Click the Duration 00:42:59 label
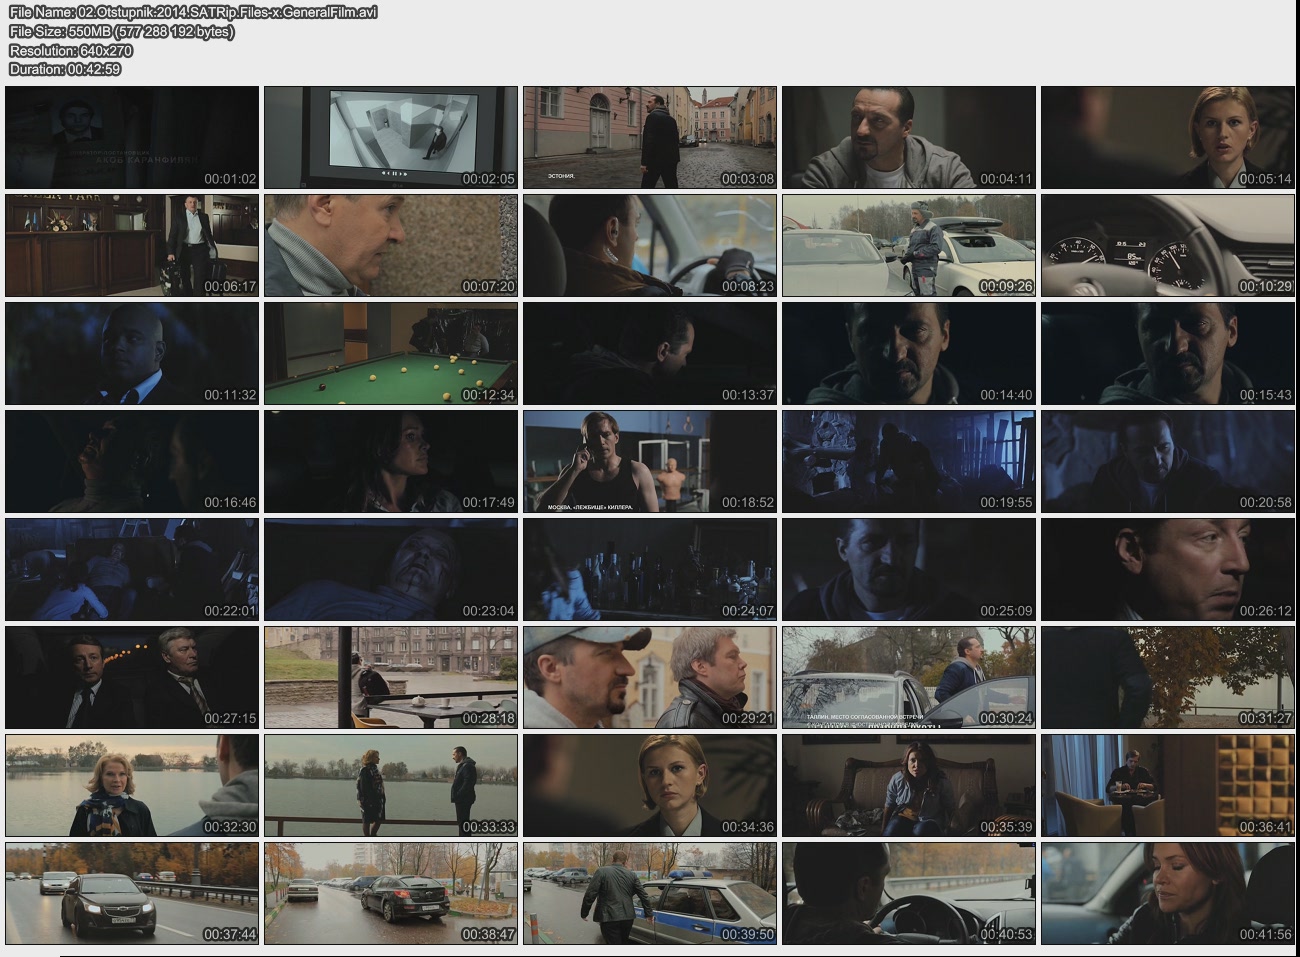 pos(65,70)
